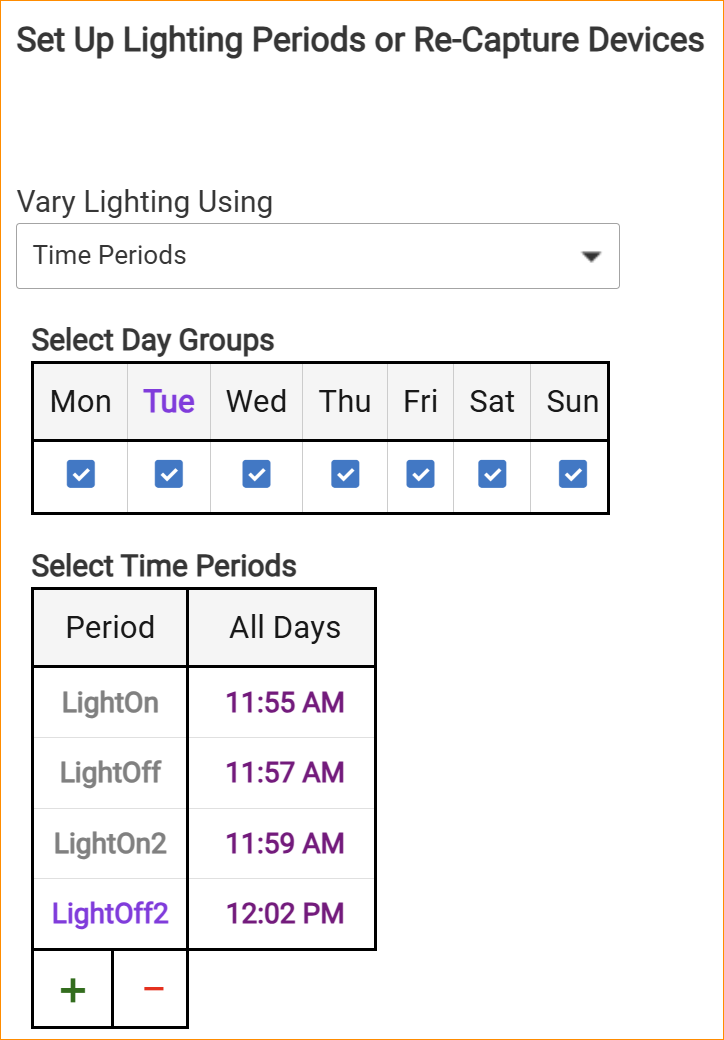The height and width of the screenshot is (1040, 724).
Task: Disable the Wednesday checkbox
Action: click(257, 474)
